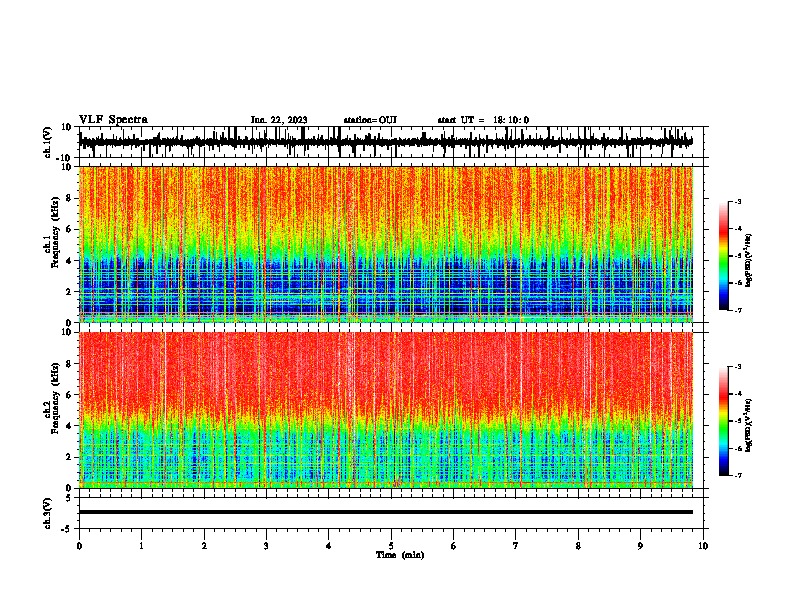Click the '-3' tick on ch.1 color bar
Screen dimensions: 792x612
click(738, 202)
